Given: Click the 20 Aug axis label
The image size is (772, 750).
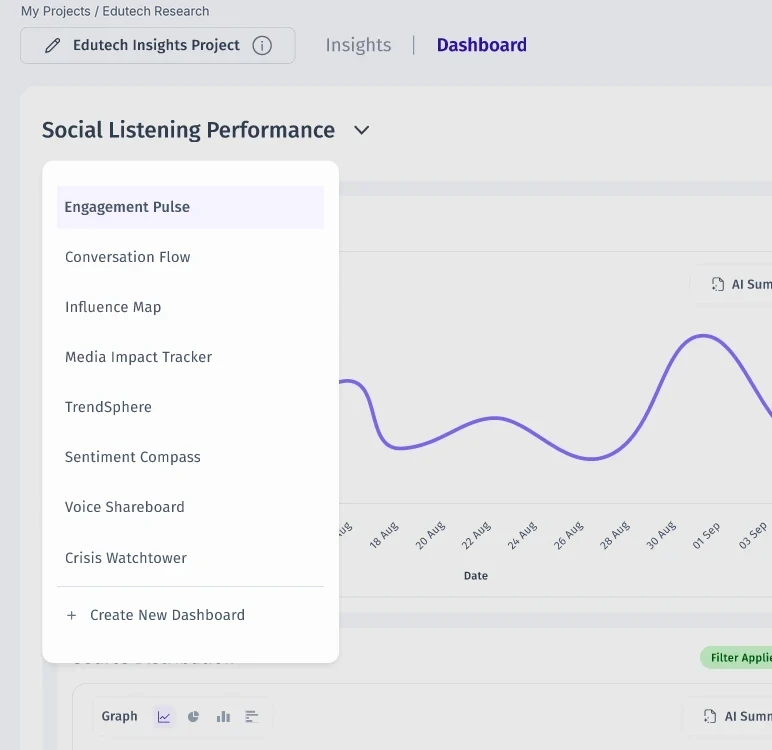Looking at the screenshot, I should (x=429, y=535).
